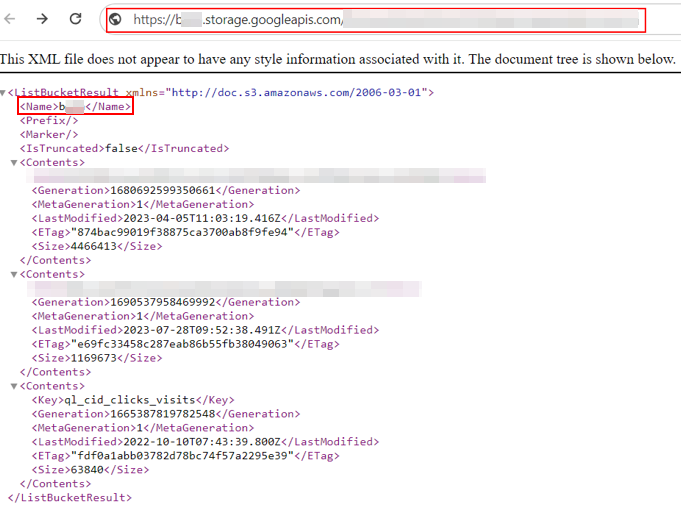Select the empty Prefix element
This screenshot has width=681, height=511.
click(49, 121)
